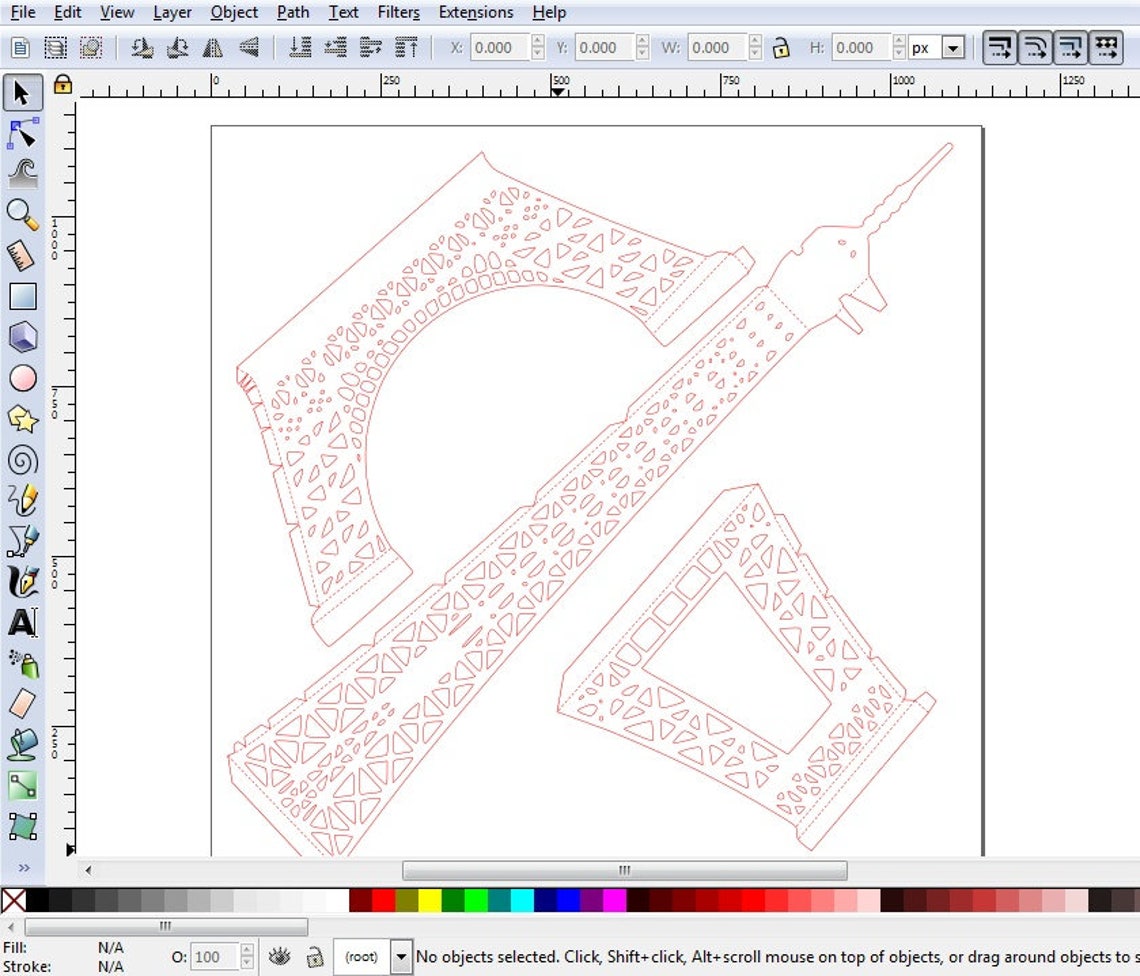1140x976 pixels.
Task: Activate the Node edit tool
Action: (x=23, y=134)
